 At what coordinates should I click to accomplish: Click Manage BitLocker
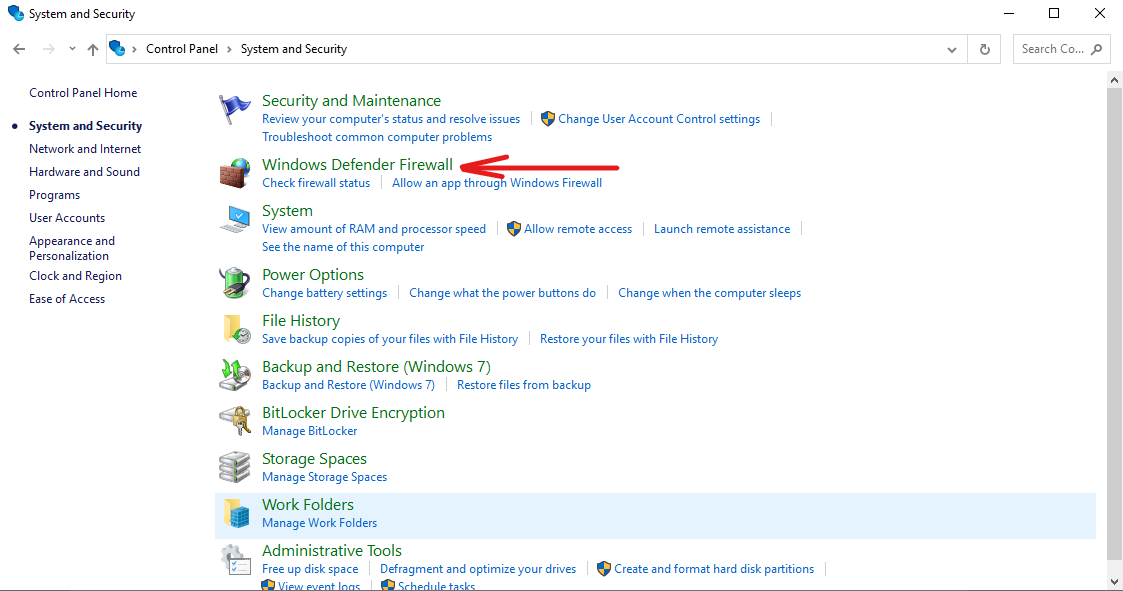[x=309, y=431]
